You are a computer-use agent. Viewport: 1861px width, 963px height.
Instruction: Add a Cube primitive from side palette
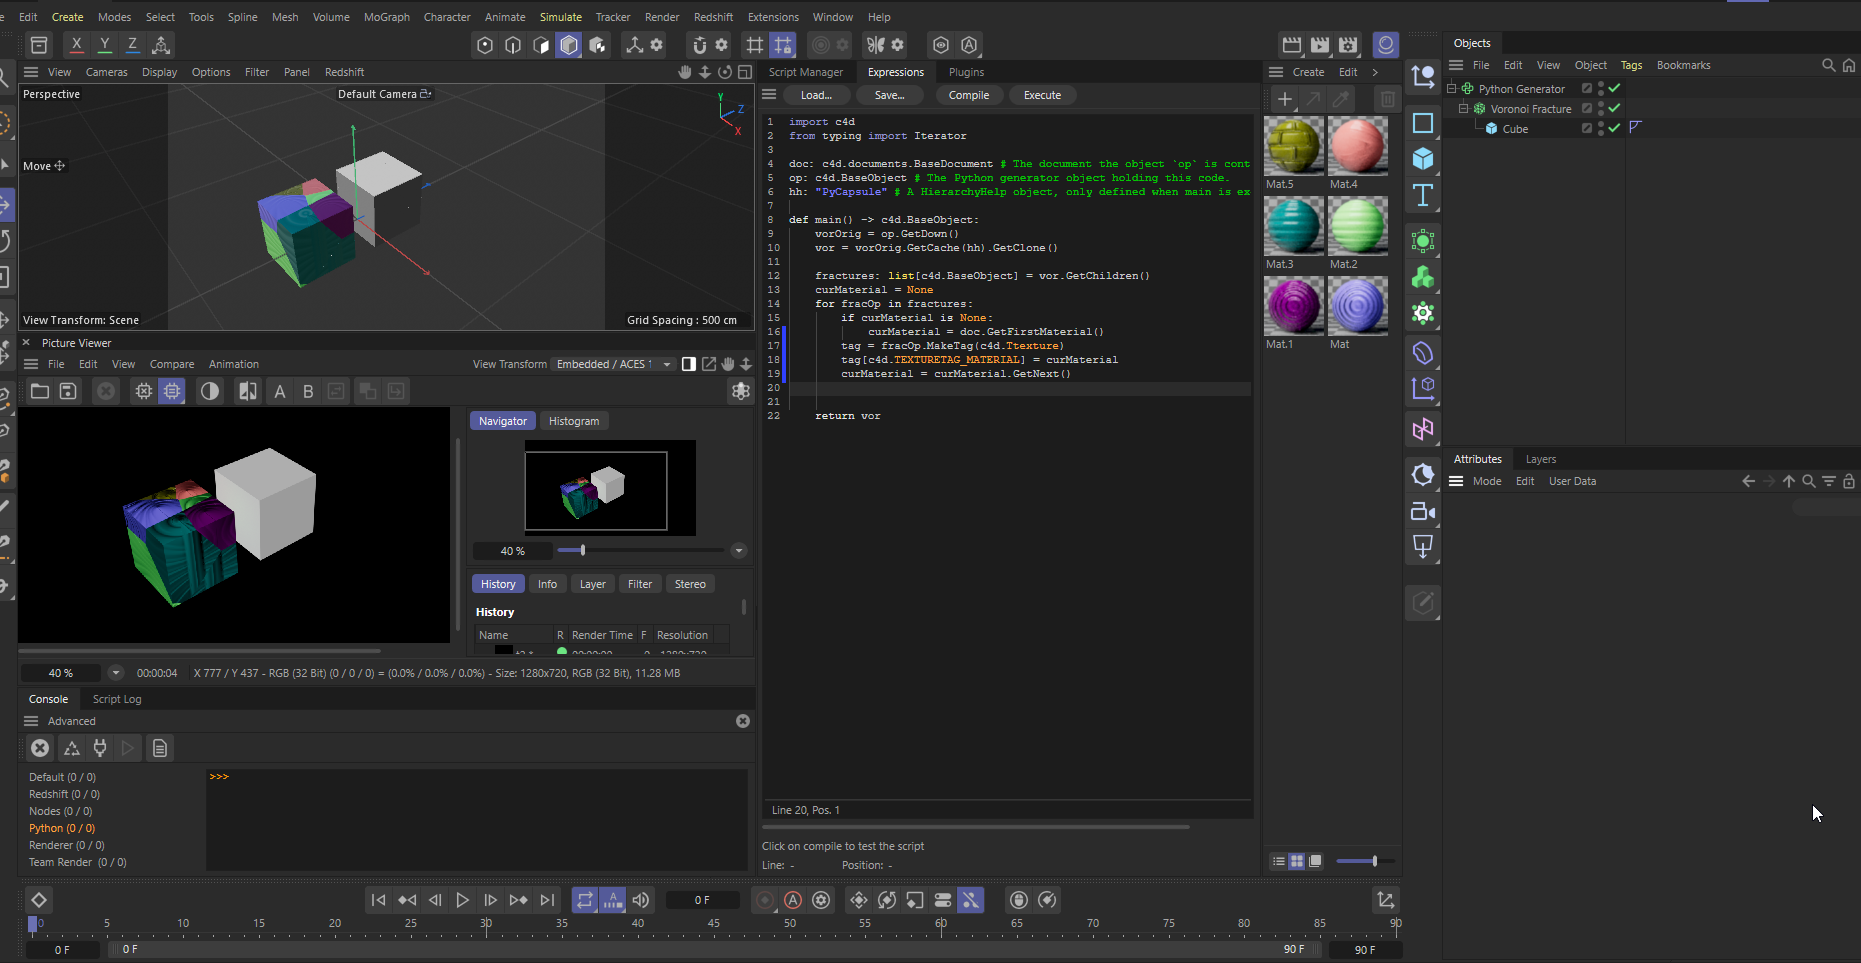(x=1422, y=159)
